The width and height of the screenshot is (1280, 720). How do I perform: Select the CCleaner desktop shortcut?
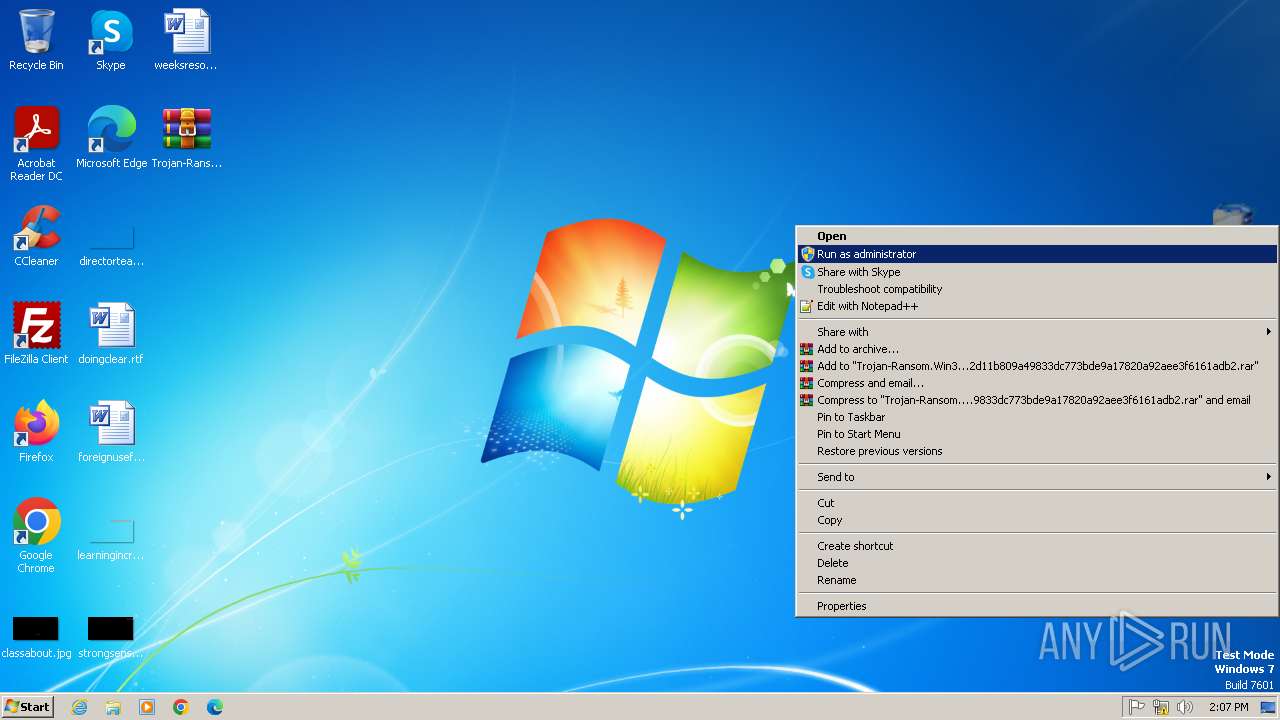[x=36, y=236]
